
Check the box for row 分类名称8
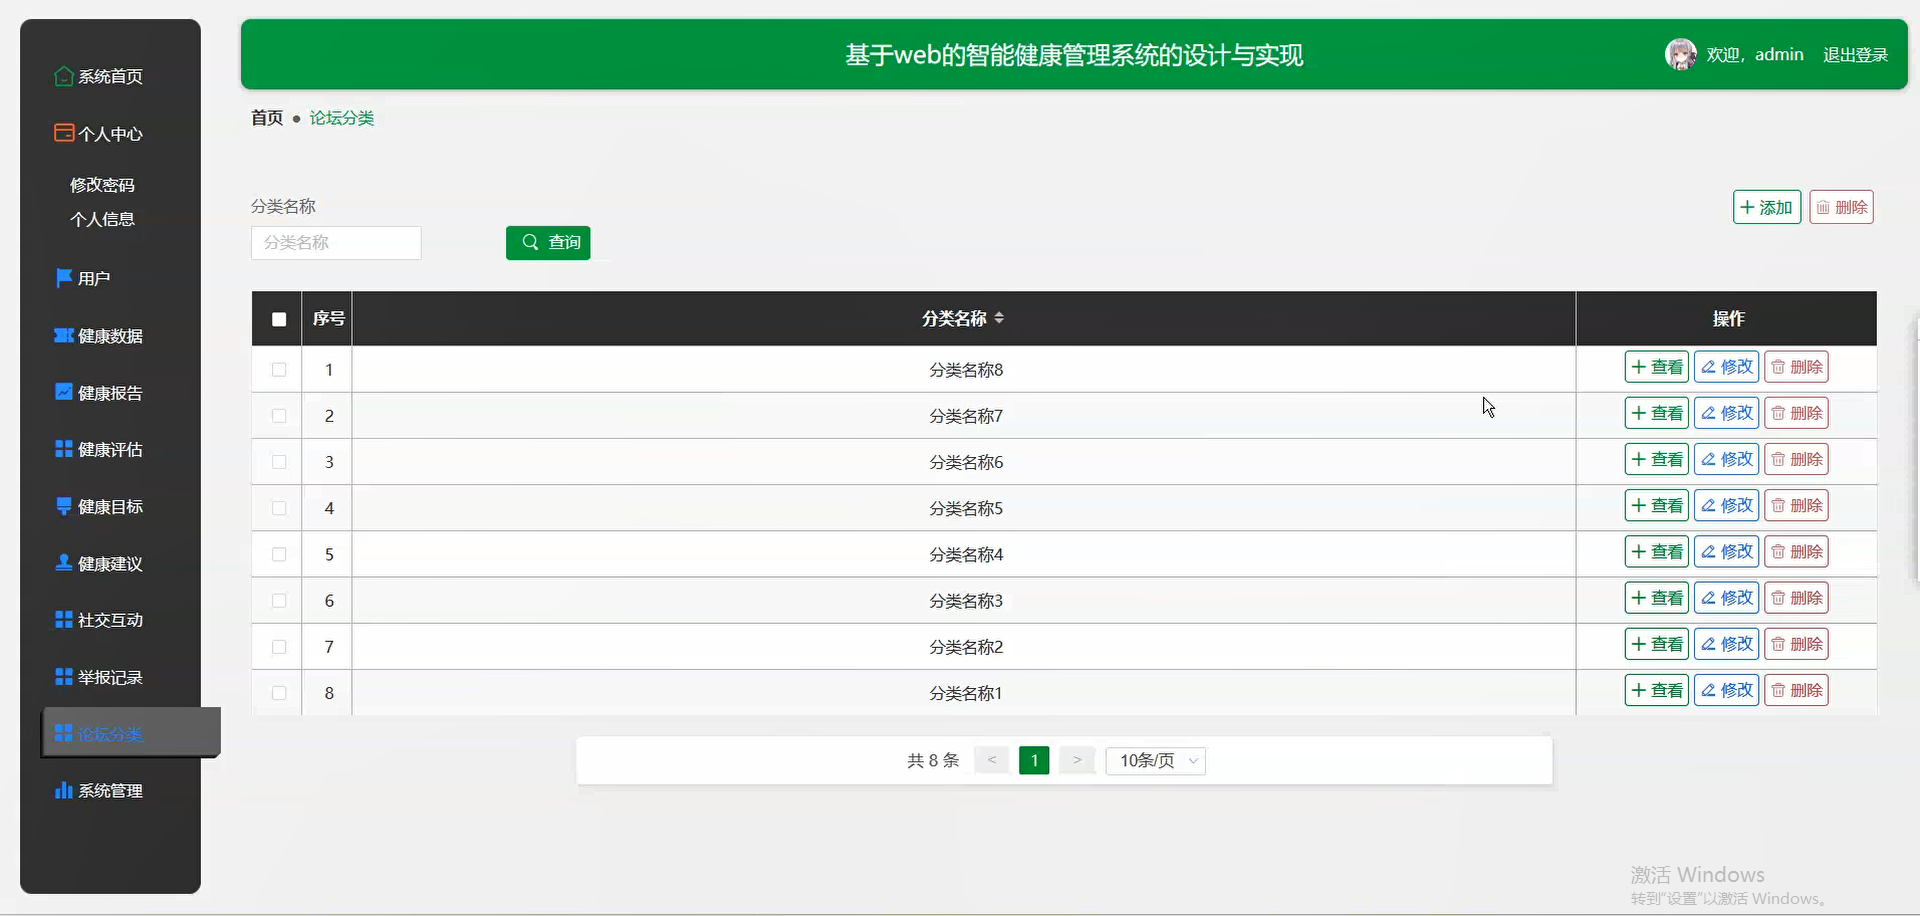click(279, 369)
